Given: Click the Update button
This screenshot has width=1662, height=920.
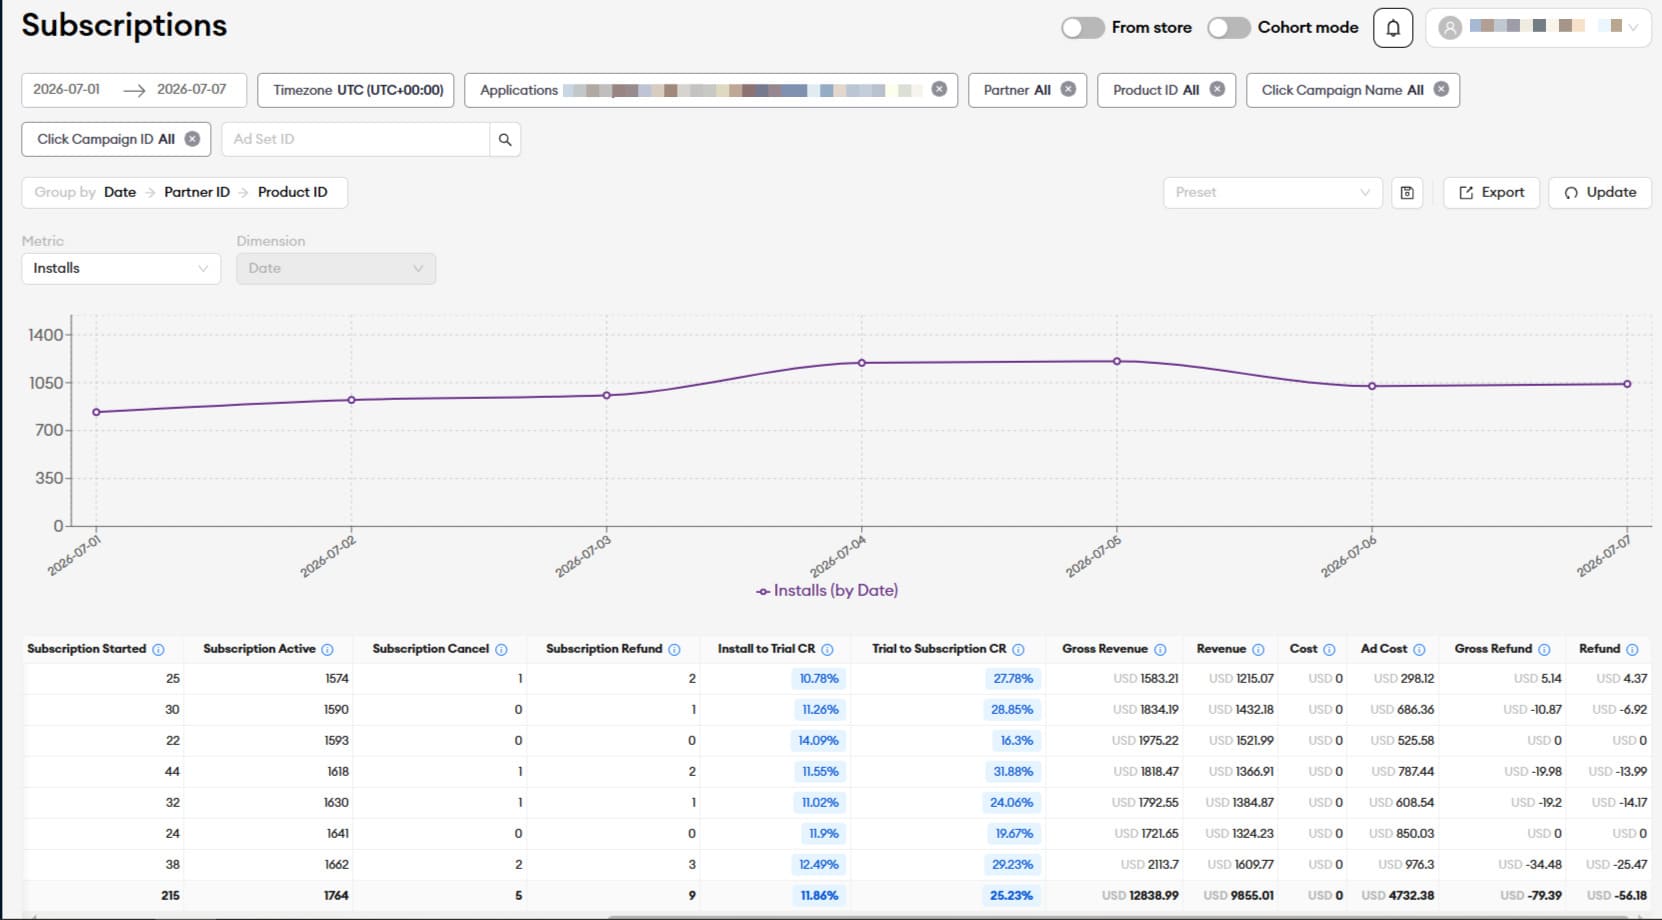Looking at the screenshot, I should point(1600,192).
